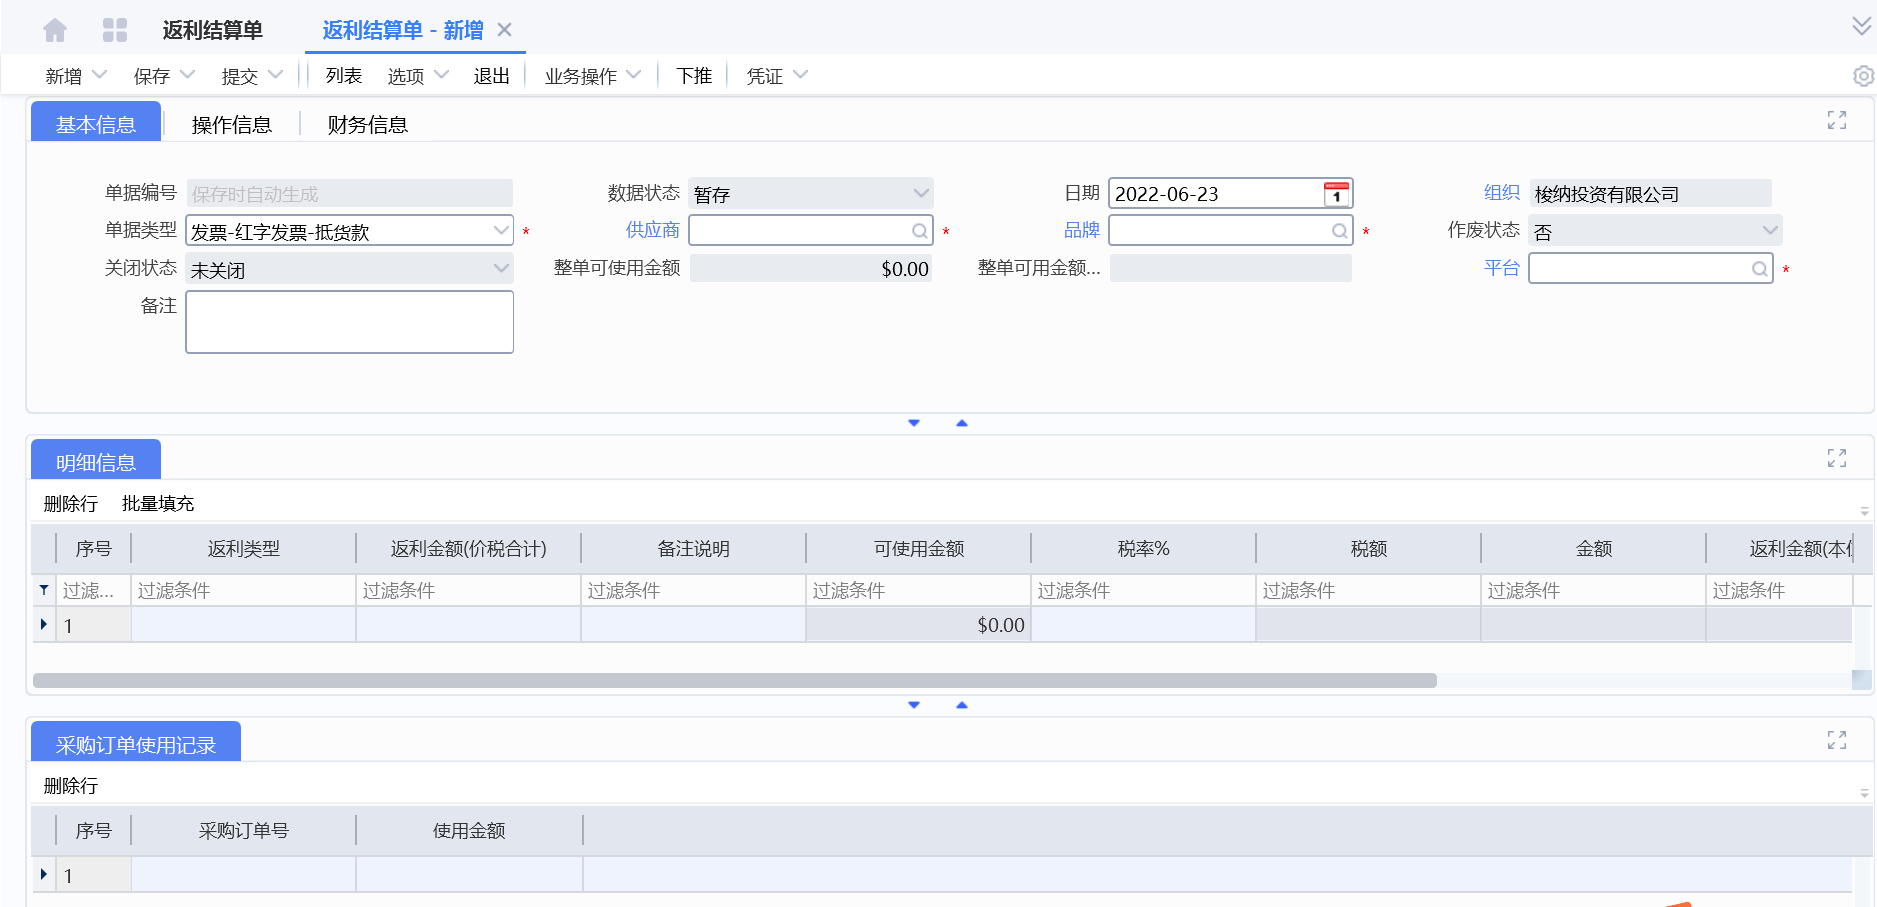This screenshot has height=907, width=1877.
Task: Go to the home page icon
Action: [x=55, y=30]
